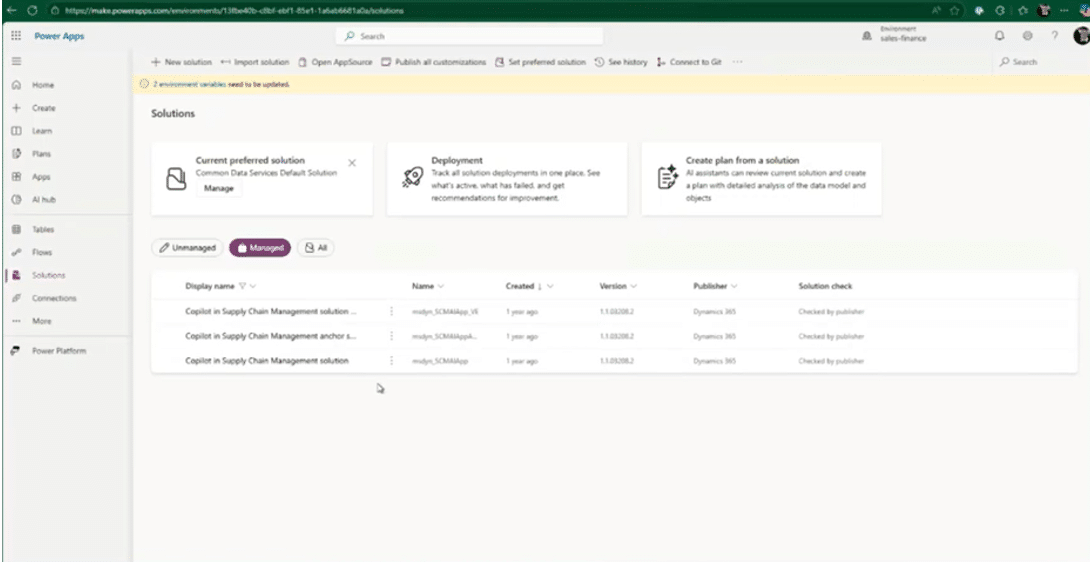Open more actions for msdyn_SCMAIApp row
Image resolution: width=1090 pixels, height=562 pixels.
pyautogui.click(x=391, y=360)
